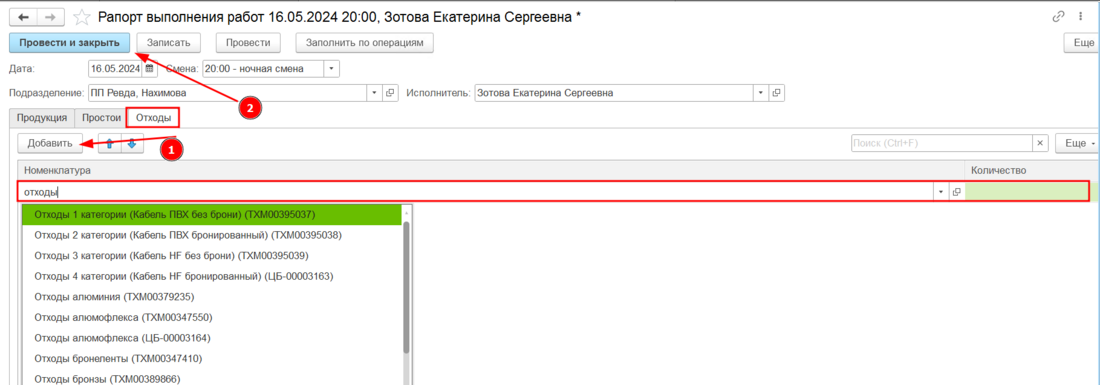The image size is (1100, 385).
Task: Open Исполнитель record with open icon
Action: [777, 92]
